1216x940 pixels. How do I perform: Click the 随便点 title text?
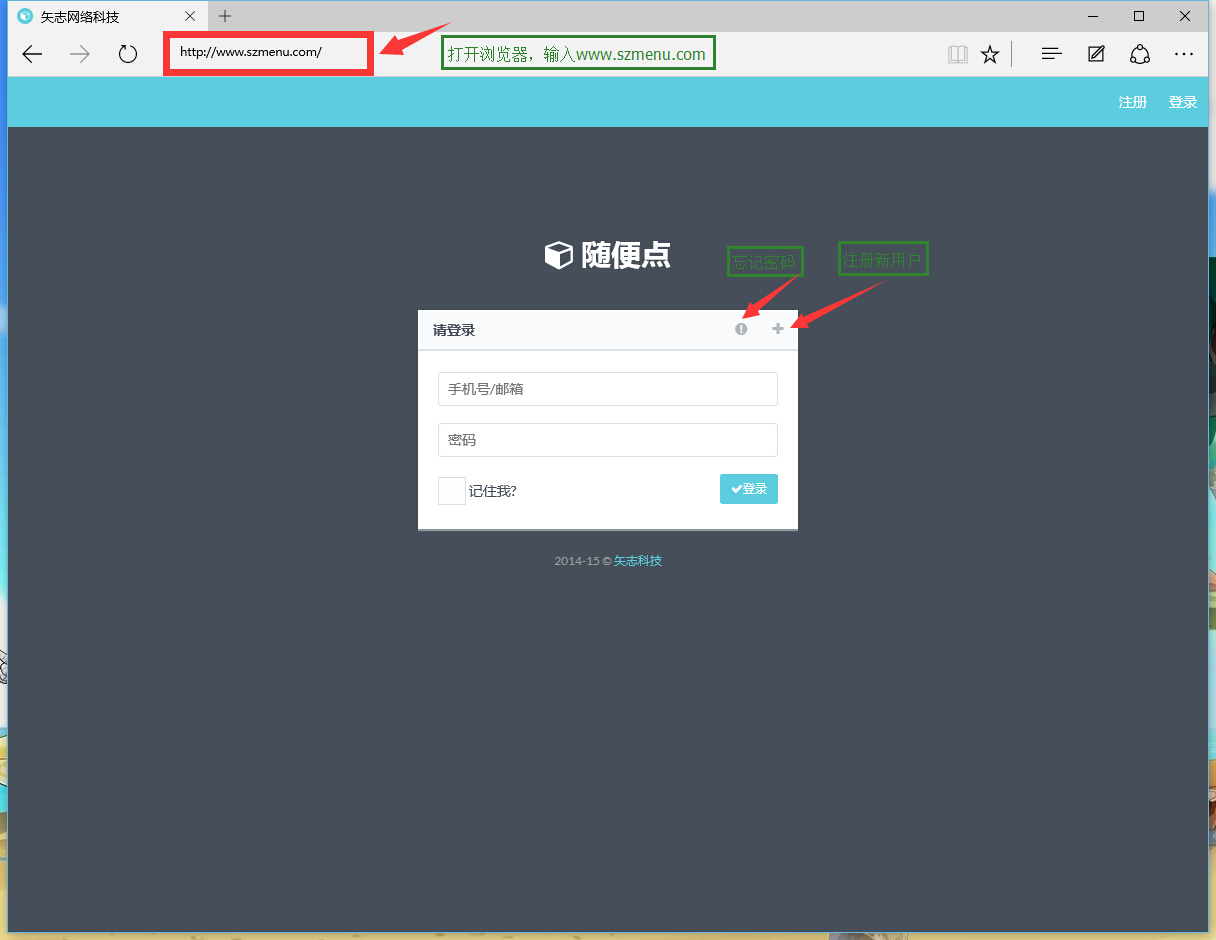[626, 256]
